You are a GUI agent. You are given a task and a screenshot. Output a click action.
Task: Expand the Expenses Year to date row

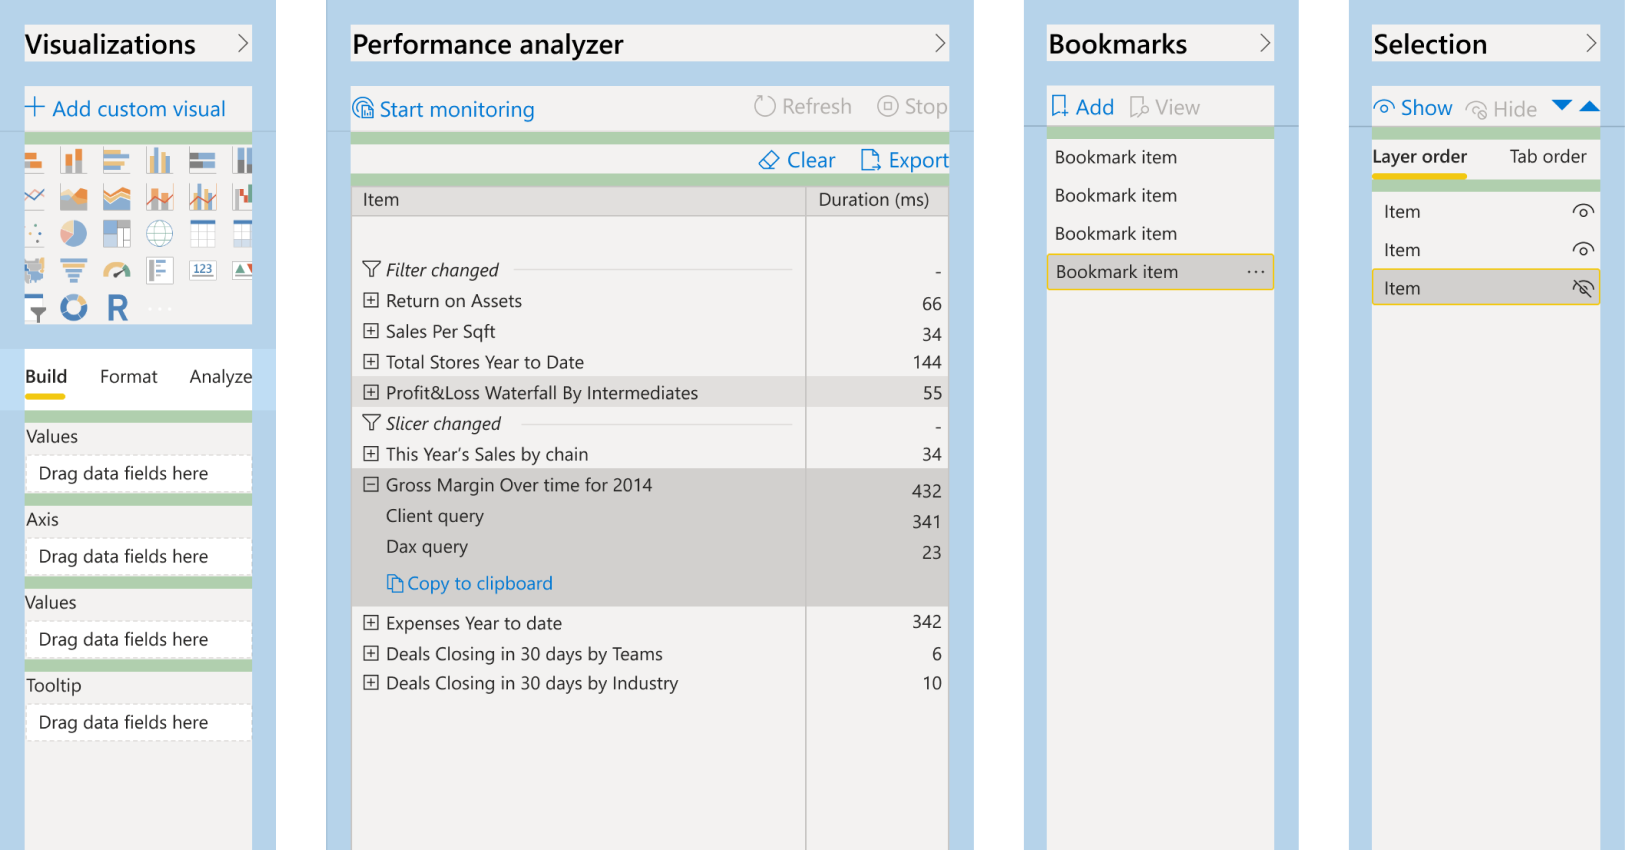pyautogui.click(x=371, y=623)
